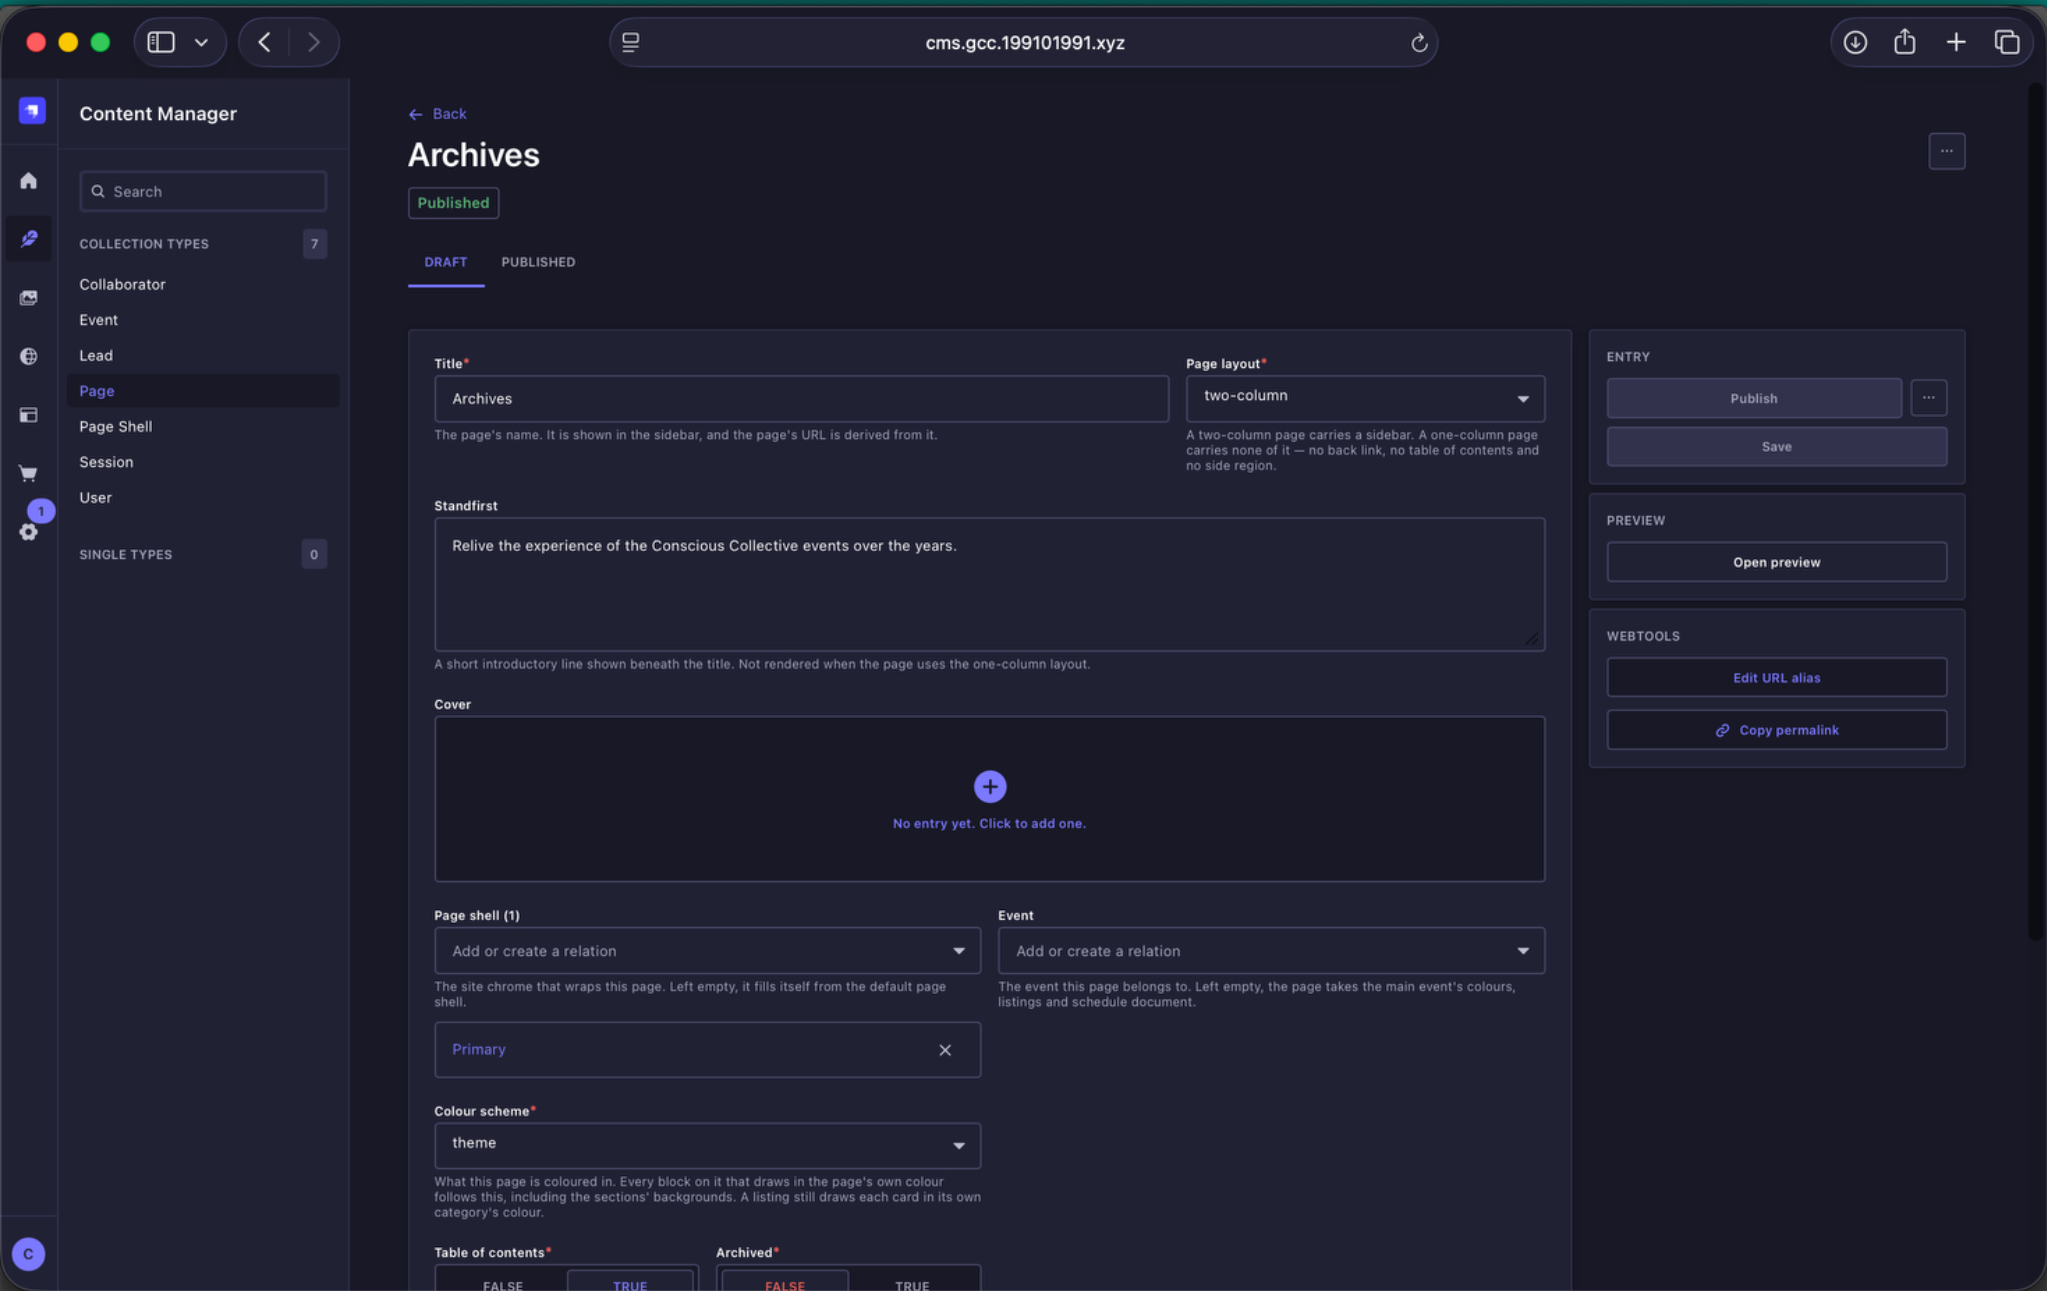Switch to the DRAFT tab
This screenshot has width=2047, height=1291.
click(x=446, y=262)
